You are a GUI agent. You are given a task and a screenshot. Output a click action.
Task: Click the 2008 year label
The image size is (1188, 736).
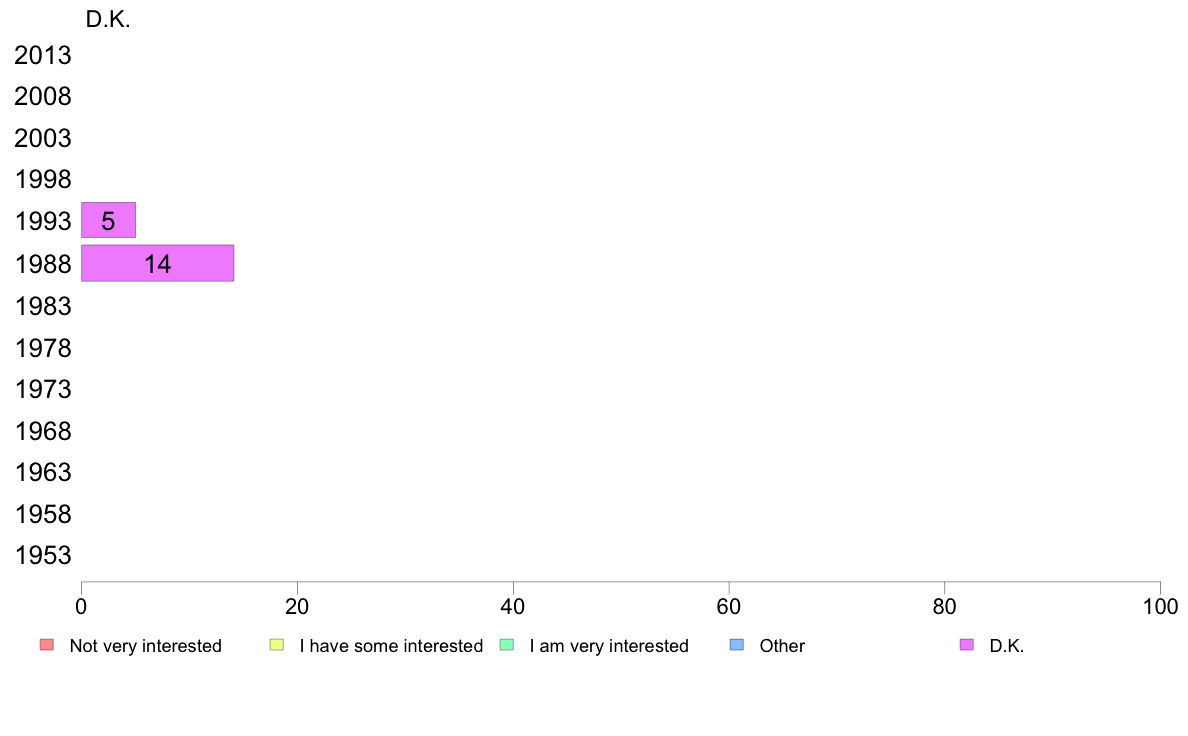click(x=42, y=96)
